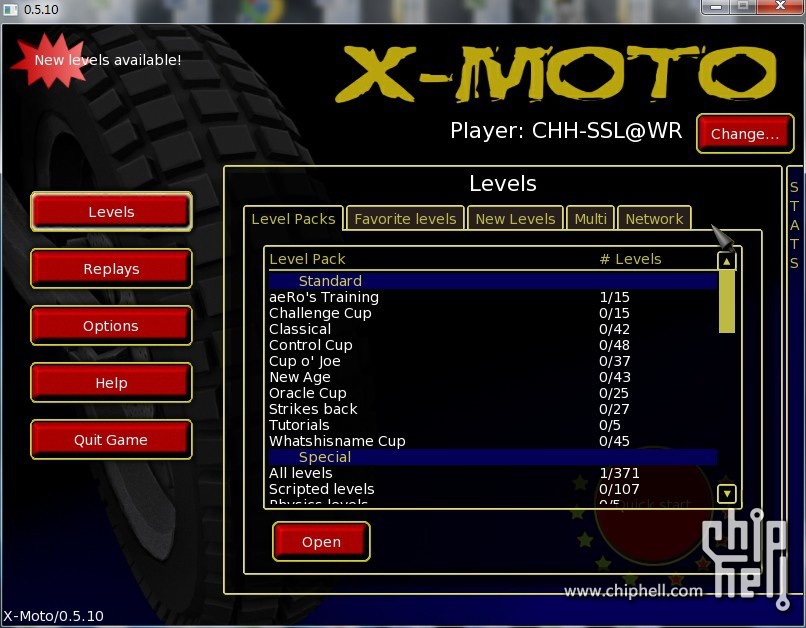Select Cup o' Joe level pack
This screenshot has height=628, width=806.
[492, 361]
